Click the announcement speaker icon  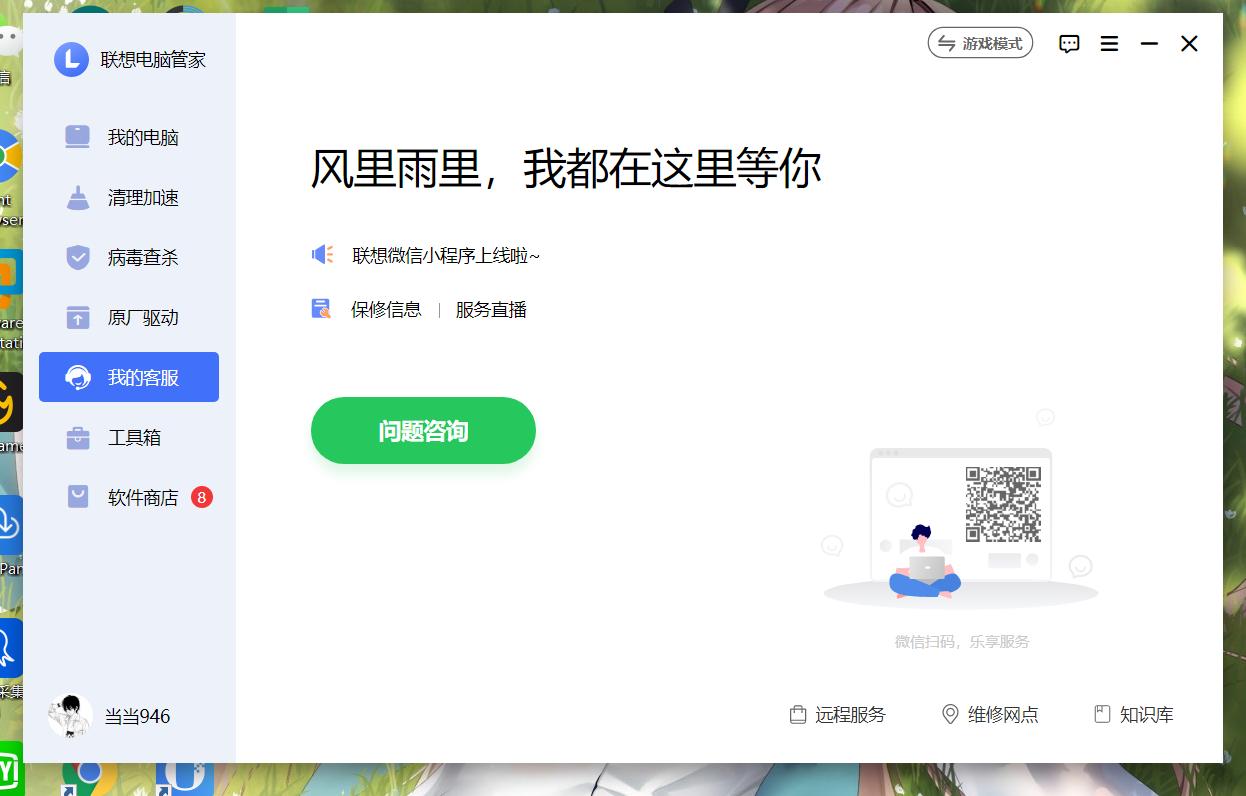point(320,255)
